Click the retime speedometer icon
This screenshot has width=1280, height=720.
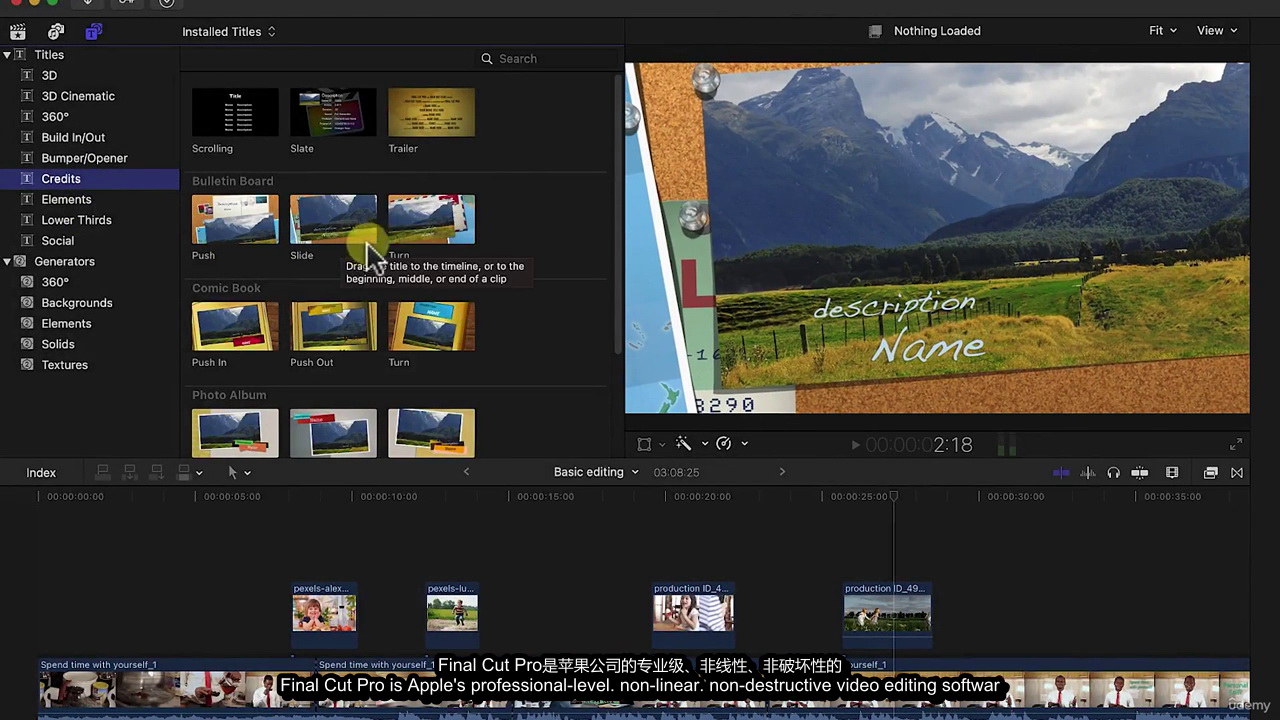click(x=724, y=444)
